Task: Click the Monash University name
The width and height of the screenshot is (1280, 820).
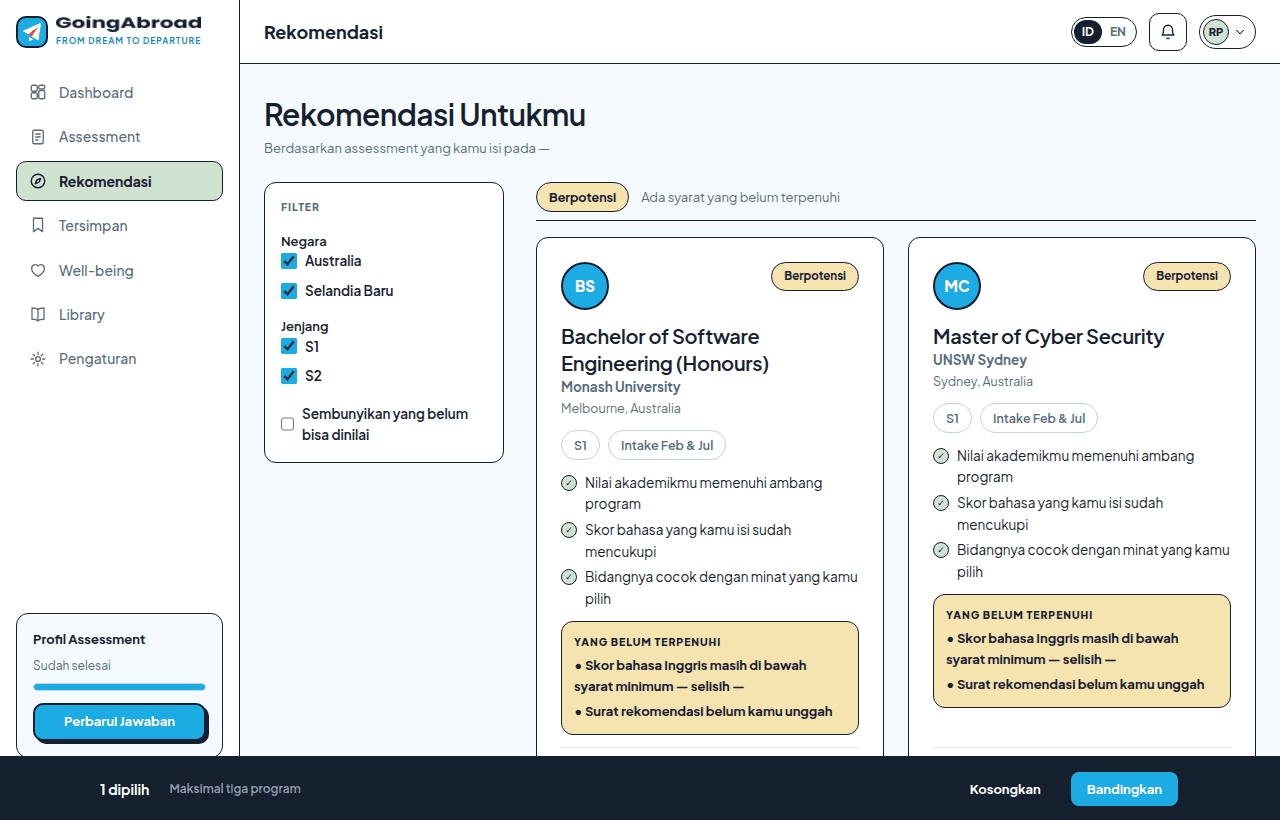Action: pos(621,387)
